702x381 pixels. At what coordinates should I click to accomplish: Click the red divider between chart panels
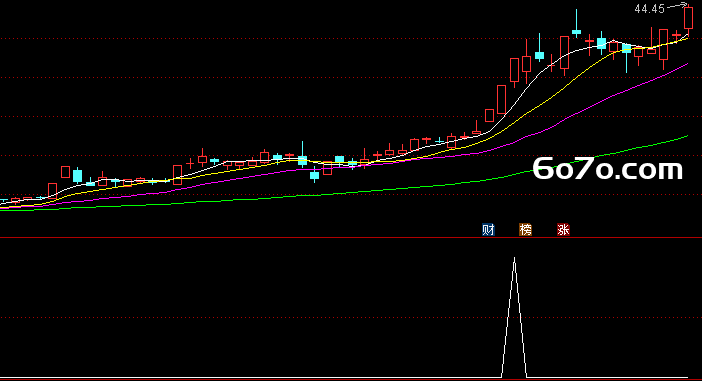(x=351, y=238)
